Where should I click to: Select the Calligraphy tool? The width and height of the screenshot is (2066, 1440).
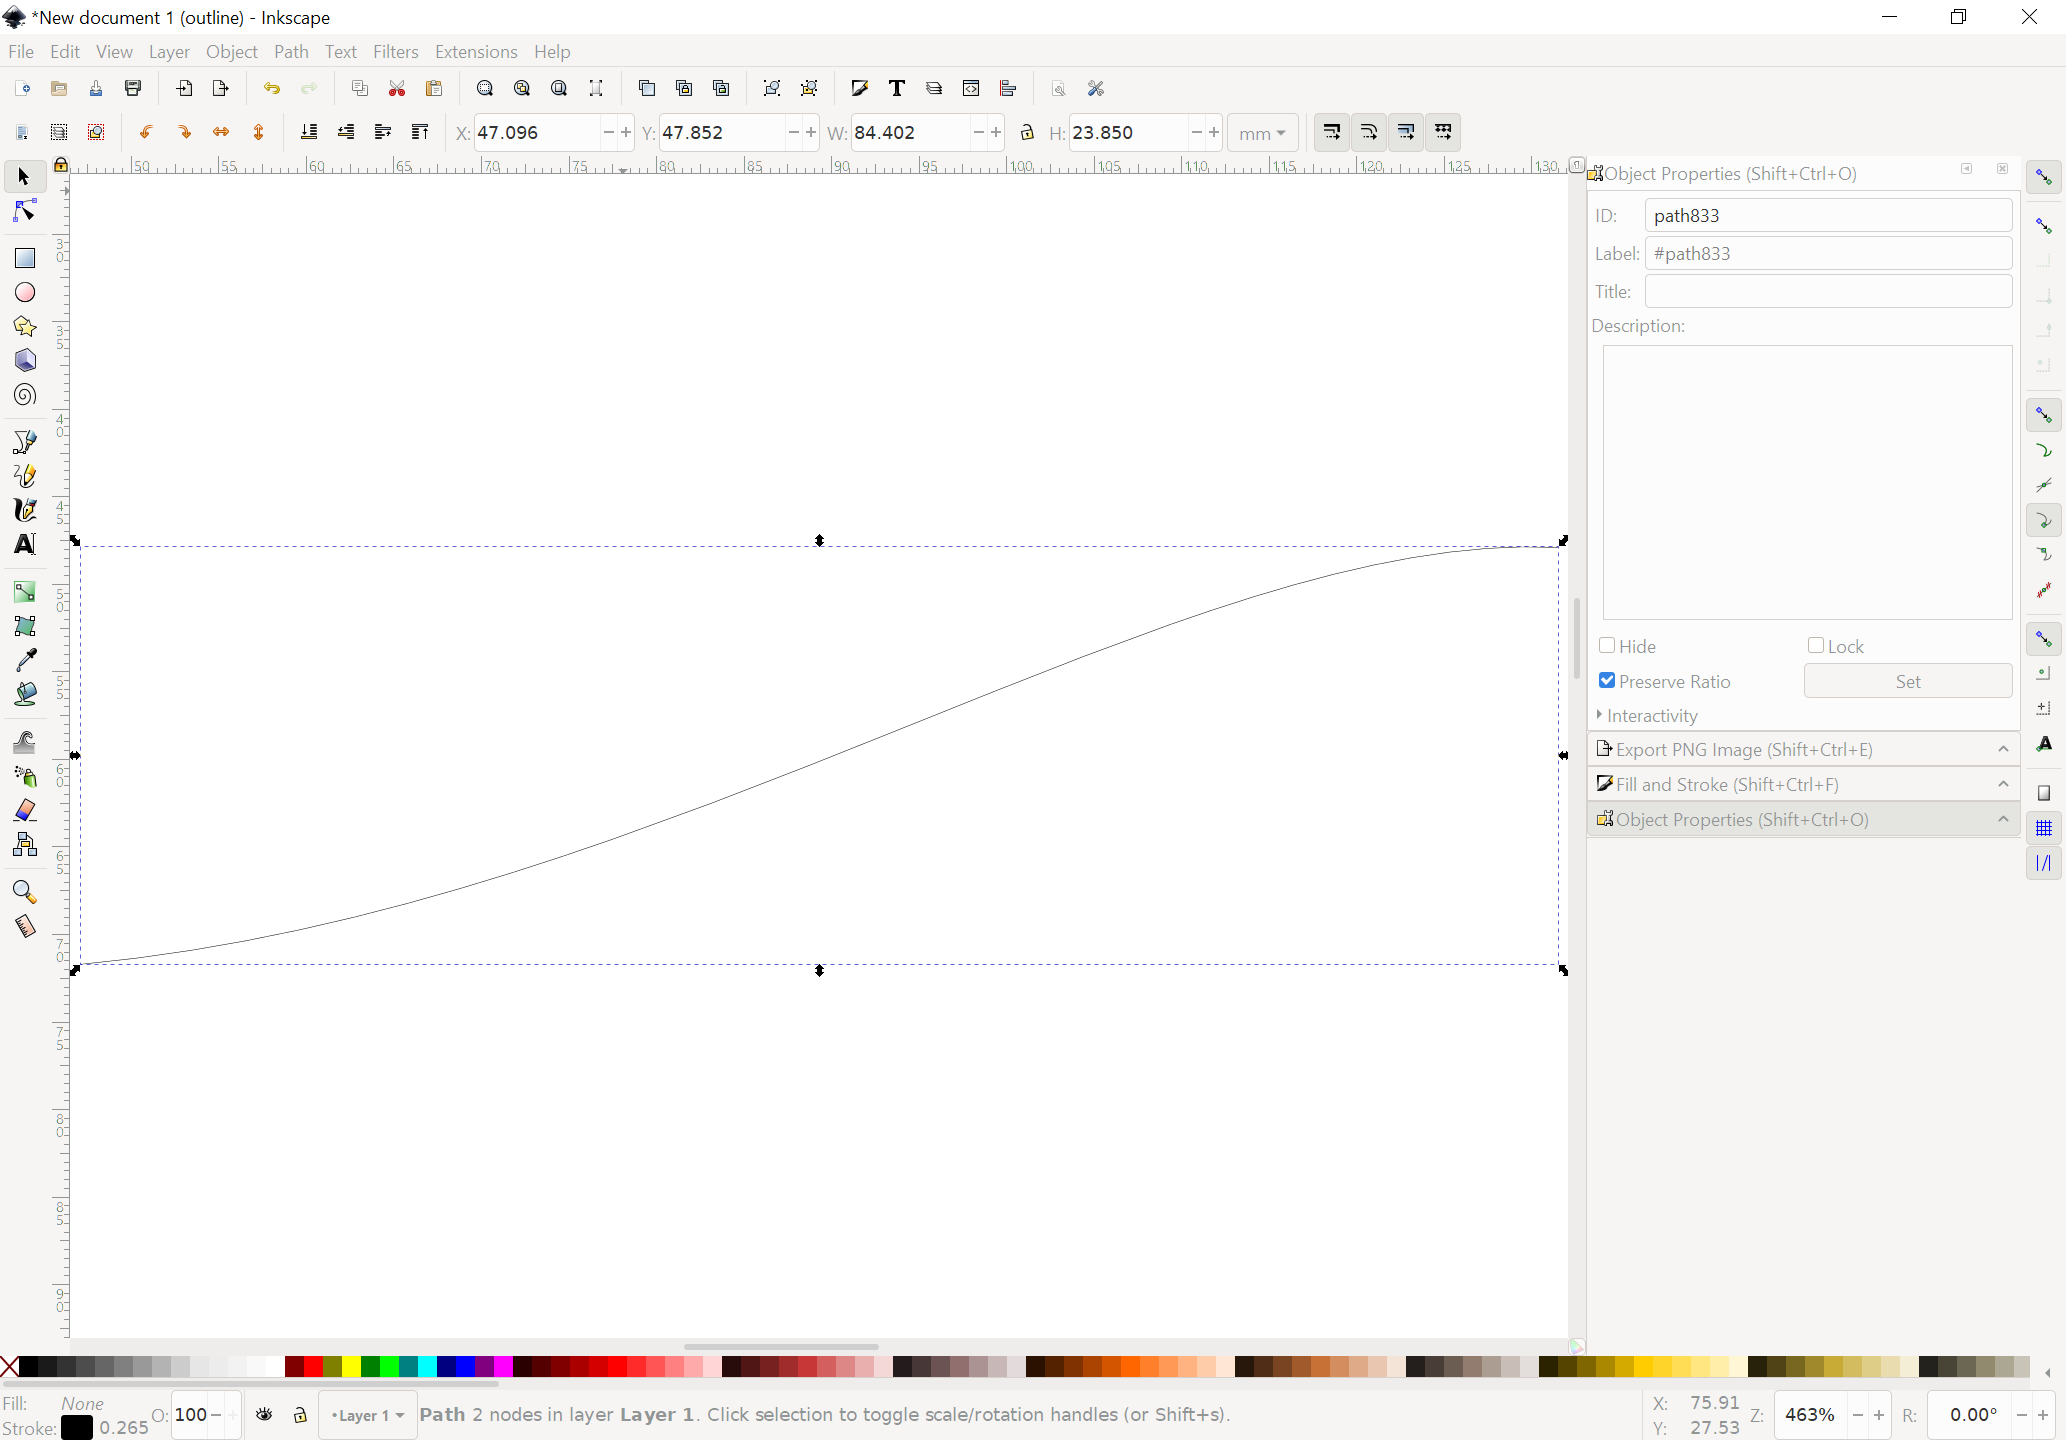(x=25, y=510)
